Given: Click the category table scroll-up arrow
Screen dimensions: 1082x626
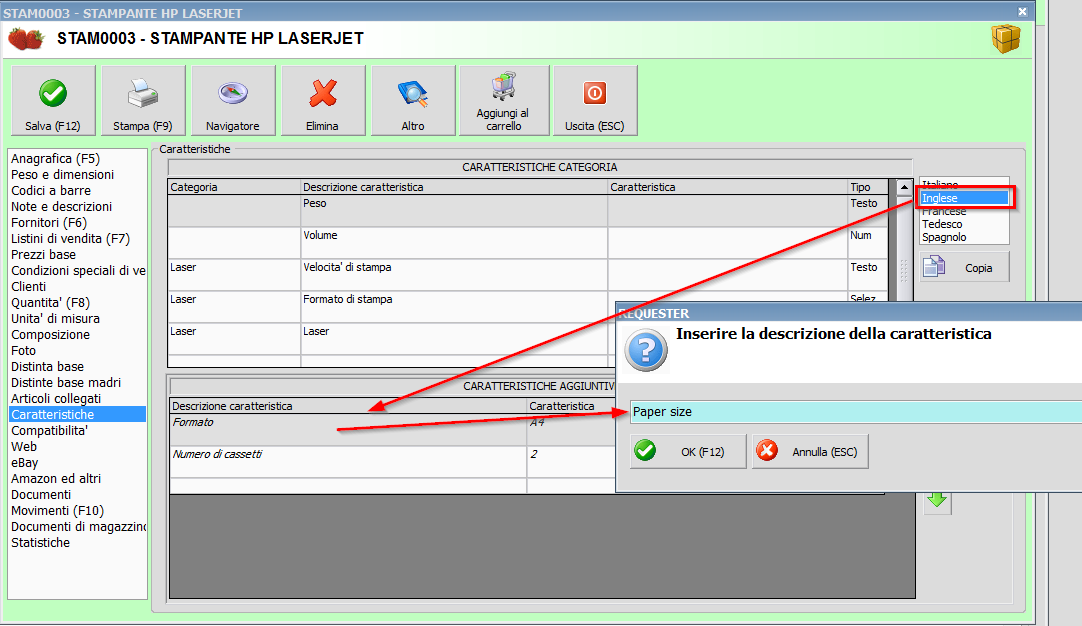Looking at the screenshot, I should click(x=904, y=187).
